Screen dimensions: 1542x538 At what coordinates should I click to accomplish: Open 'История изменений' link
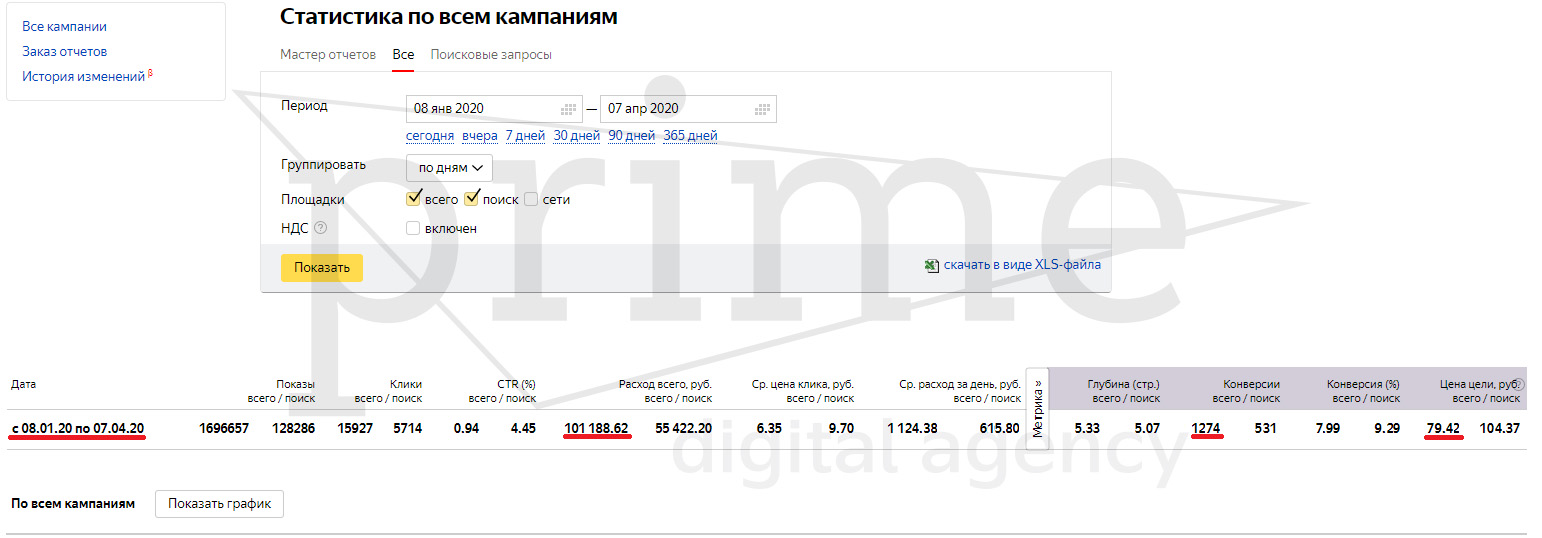click(84, 76)
